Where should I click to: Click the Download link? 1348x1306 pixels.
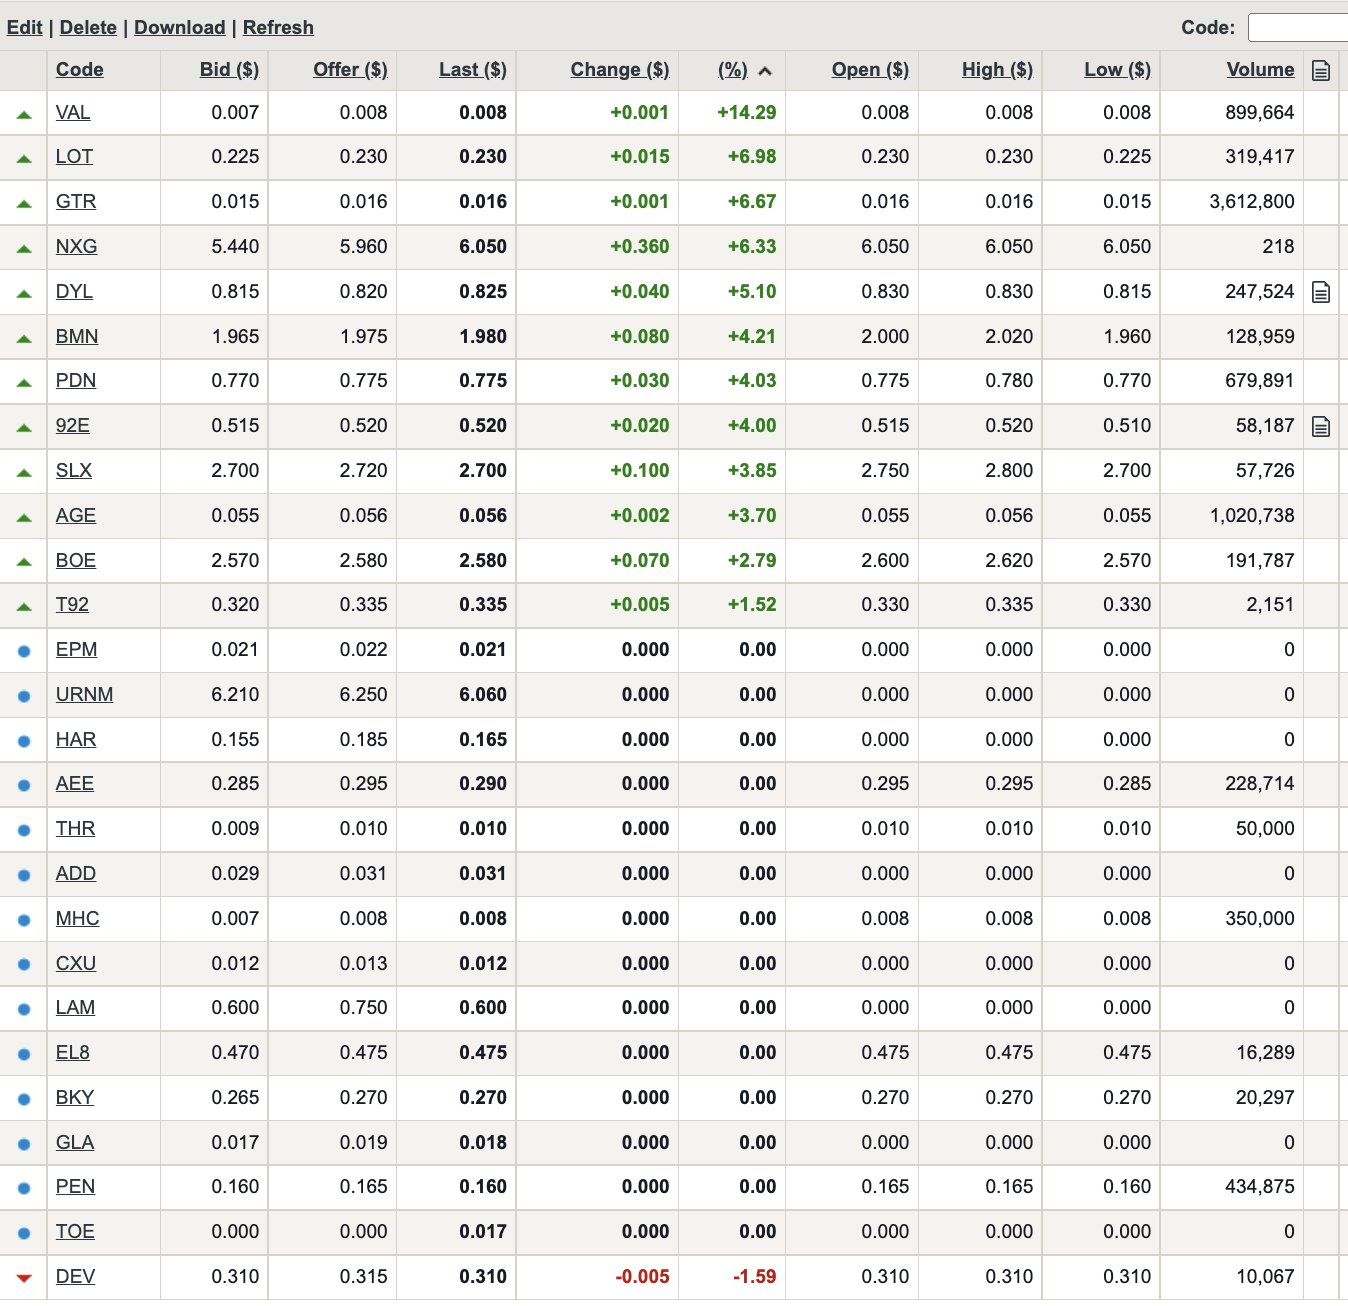[x=180, y=27]
